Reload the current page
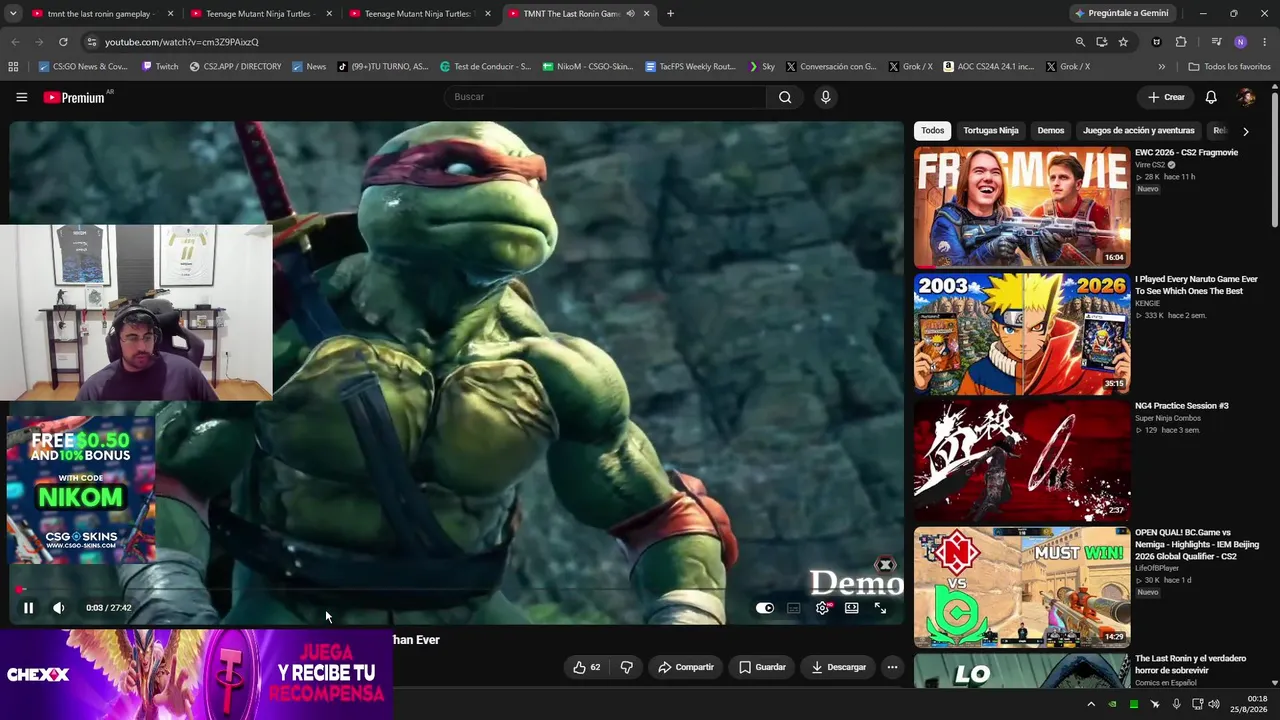The height and width of the screenshot is (720, 1280). click(x=63, y=42)
